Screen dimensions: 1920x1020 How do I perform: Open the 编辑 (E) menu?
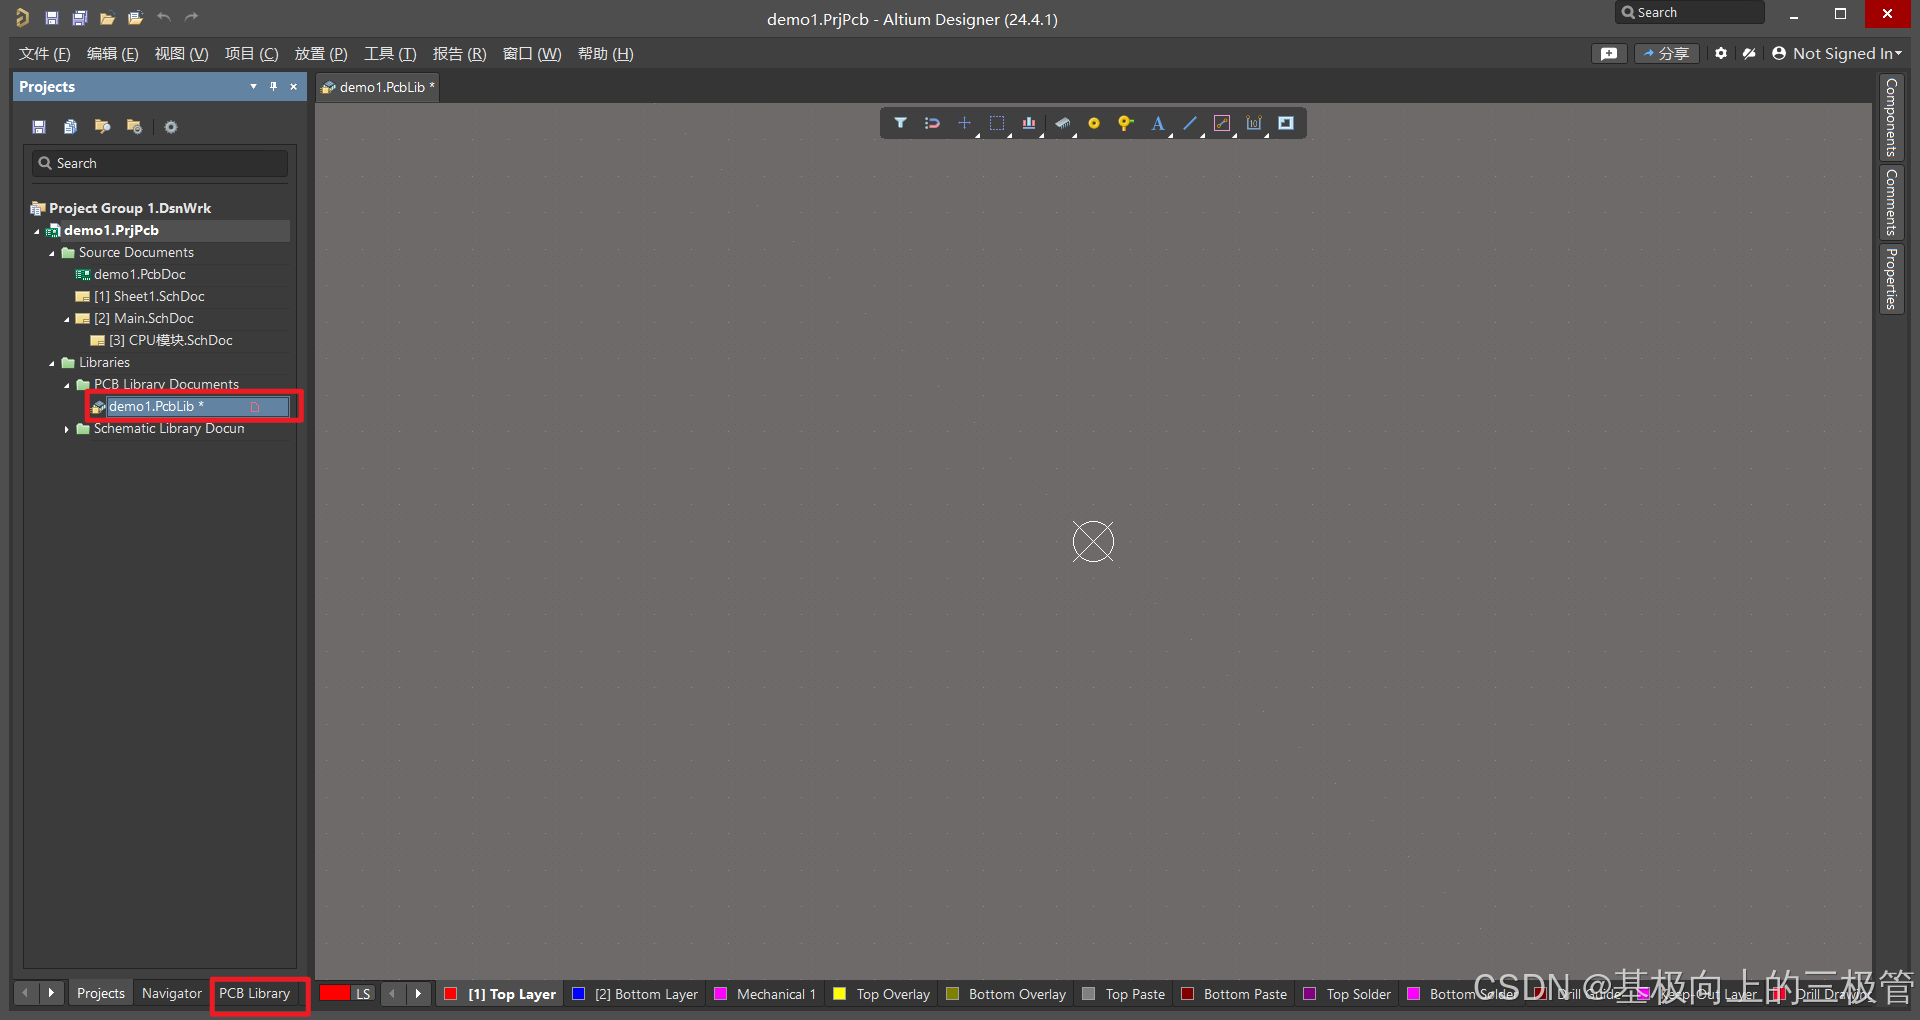113,54
